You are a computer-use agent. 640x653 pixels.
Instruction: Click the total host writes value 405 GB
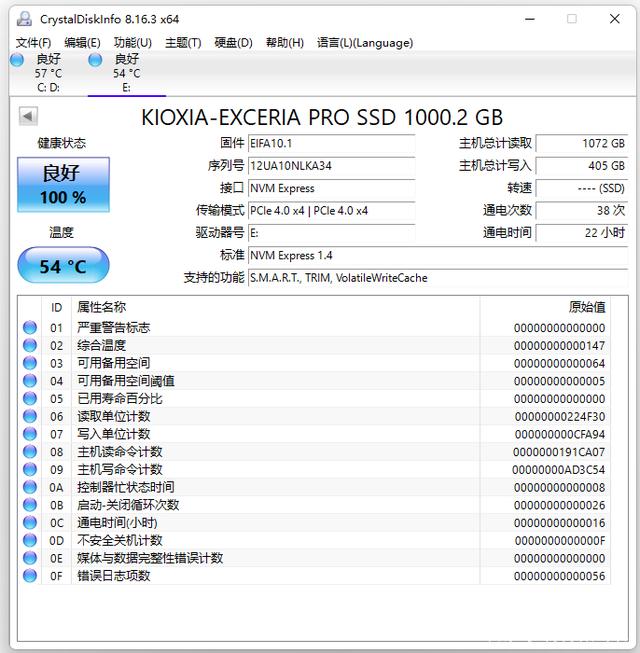tap(582, 166)
